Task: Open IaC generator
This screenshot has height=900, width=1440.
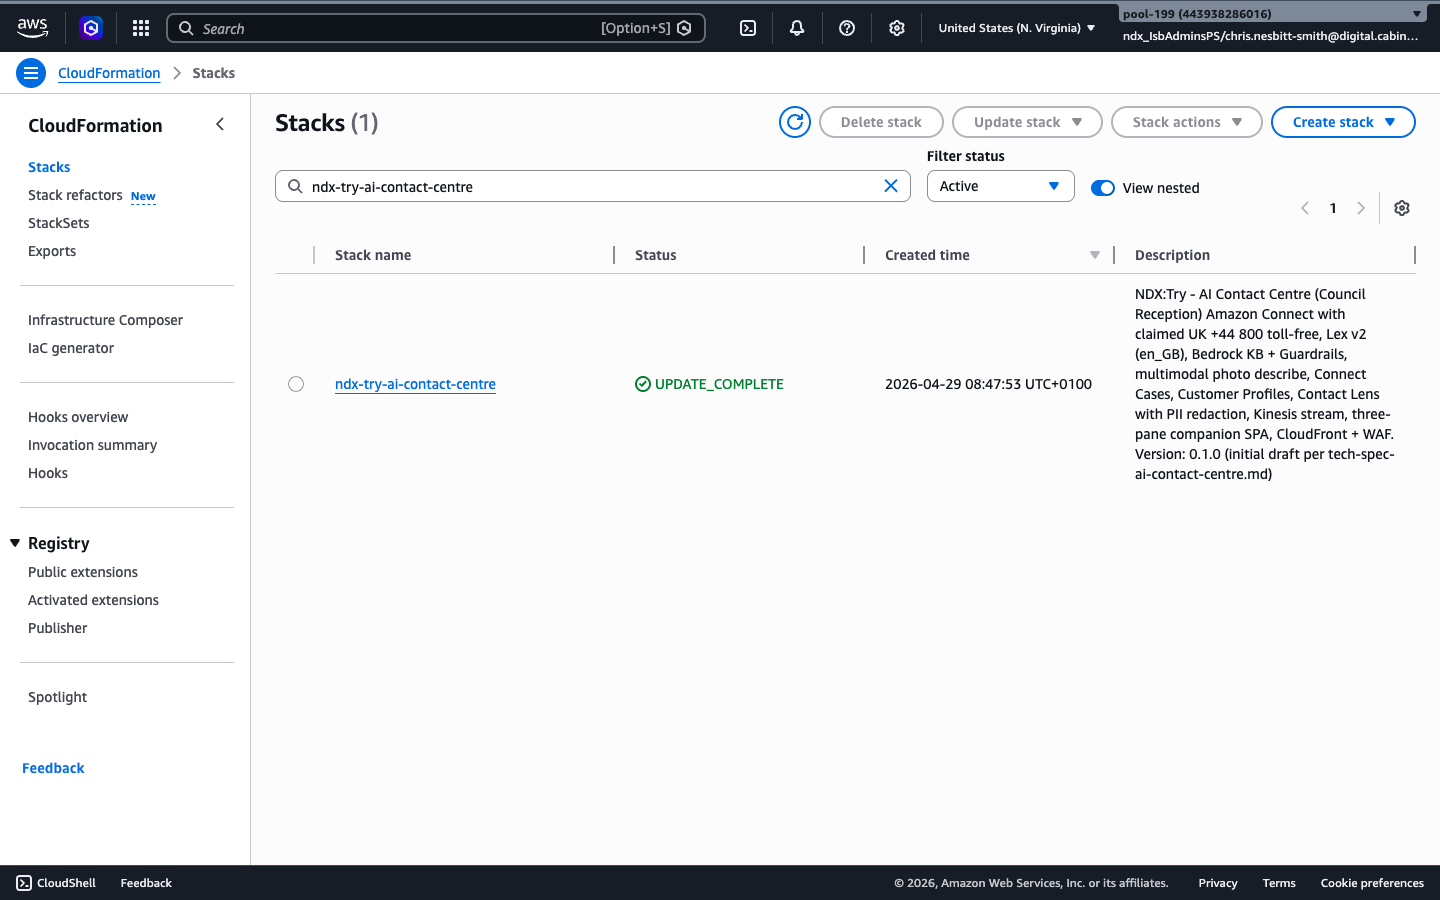Action: coord(71,348)
